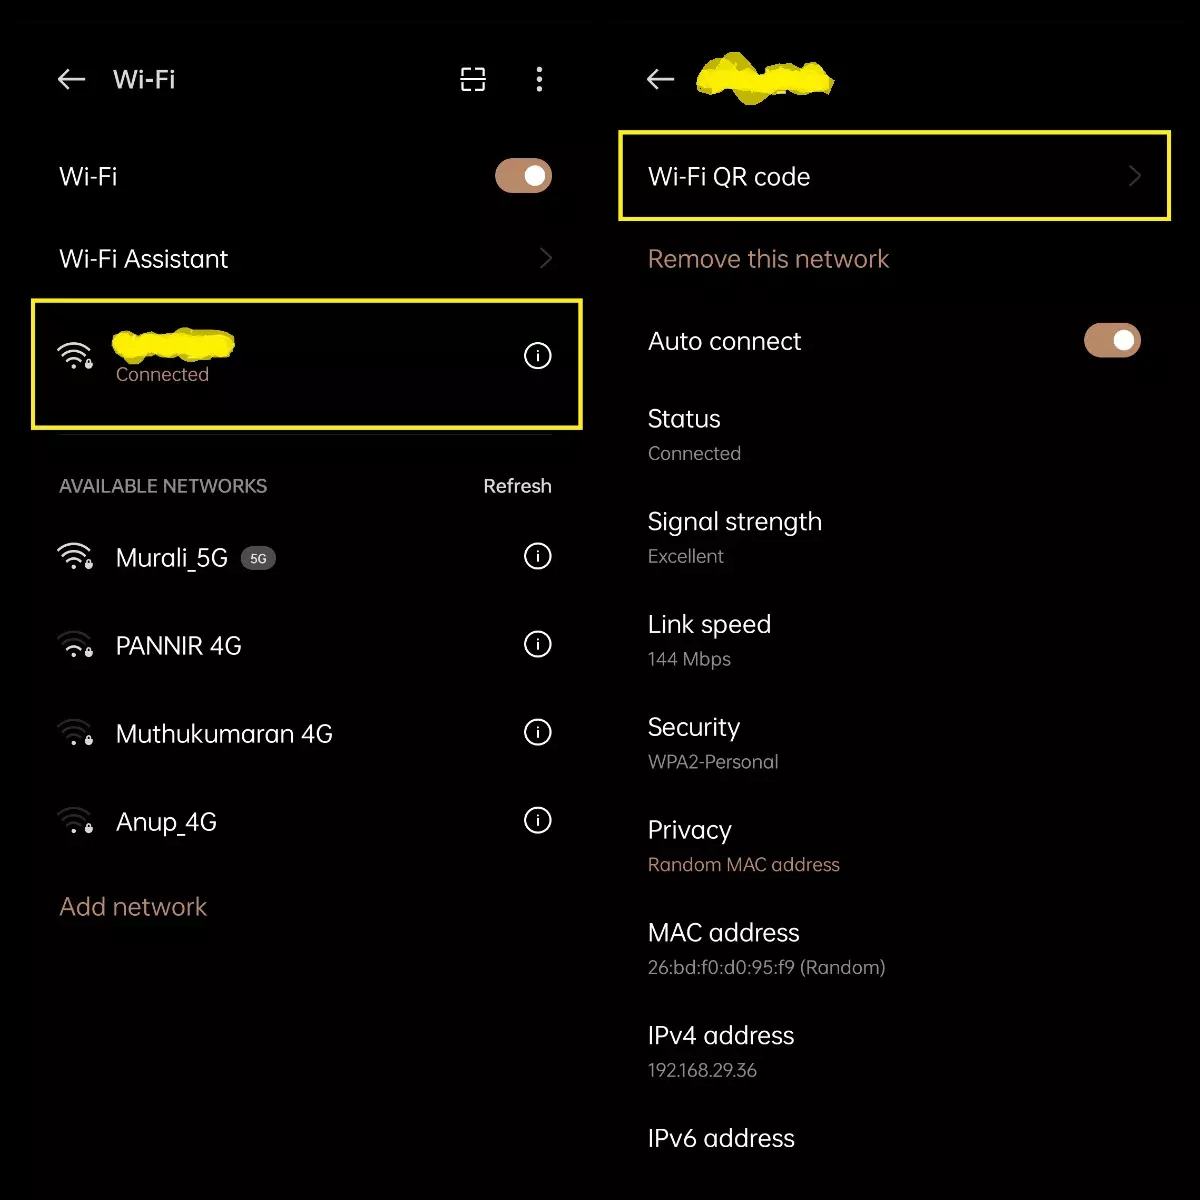The width and height of the screenshot is (1200, 1200).
Task: Go back from the network details screen
Action: tap(660, 80)
